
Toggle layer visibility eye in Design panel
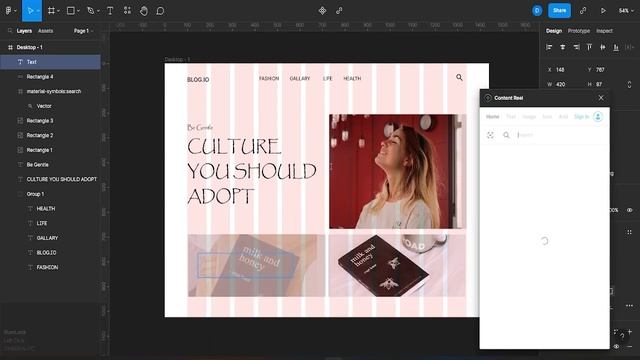pos(630,210)
